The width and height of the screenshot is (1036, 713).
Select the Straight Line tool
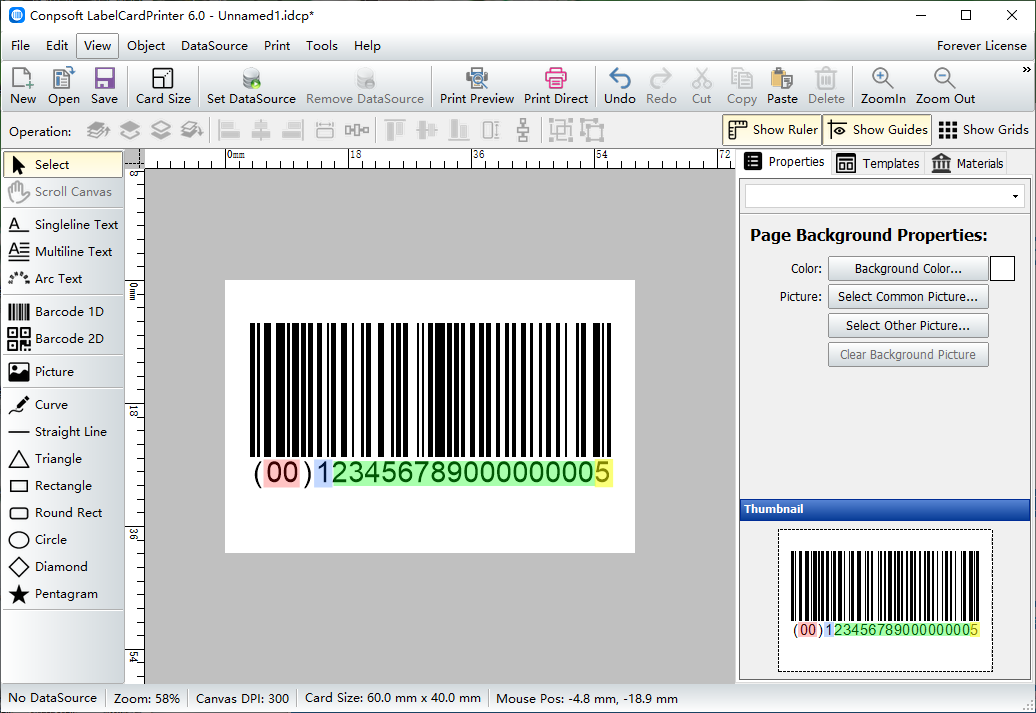pos(63,432)
